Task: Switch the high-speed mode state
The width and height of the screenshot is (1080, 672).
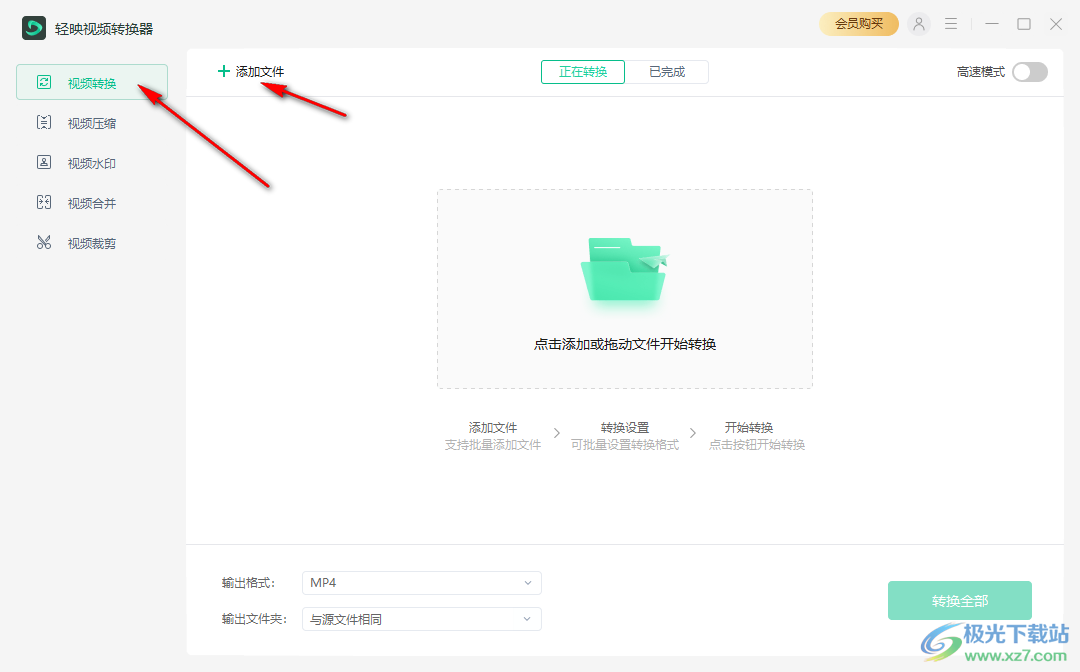Action: coord(1029,72)
